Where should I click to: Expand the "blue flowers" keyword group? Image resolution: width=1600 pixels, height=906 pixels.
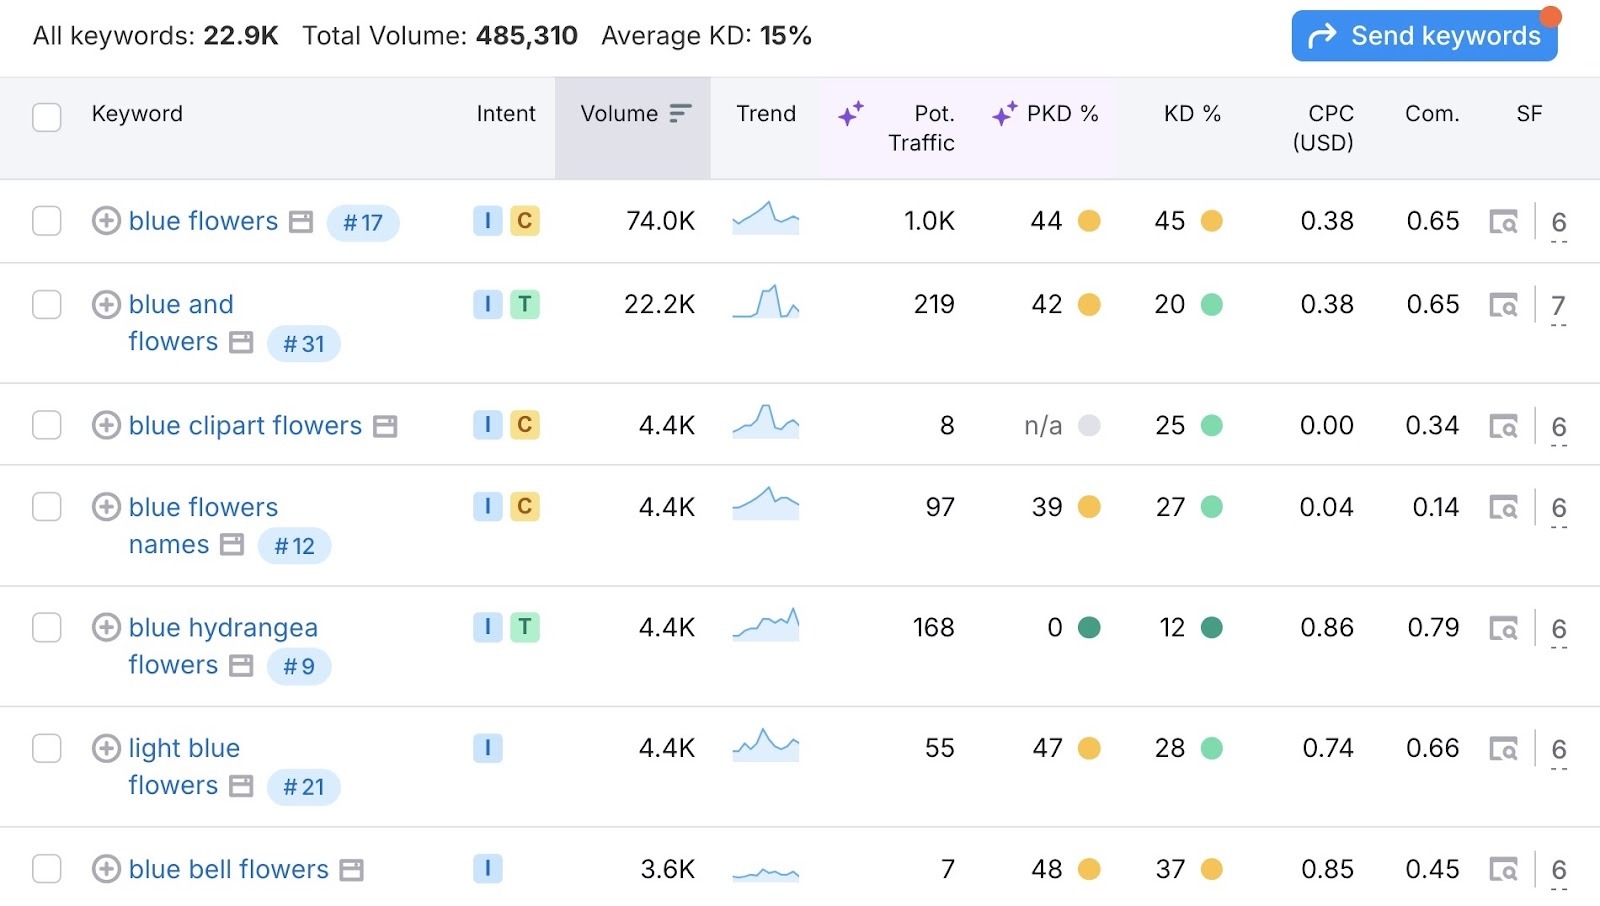pos(106,221)
